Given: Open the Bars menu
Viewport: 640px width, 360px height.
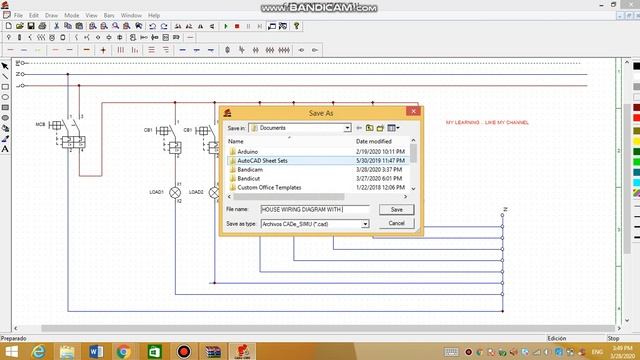Looking at the screenshot, I should point(109,16).
